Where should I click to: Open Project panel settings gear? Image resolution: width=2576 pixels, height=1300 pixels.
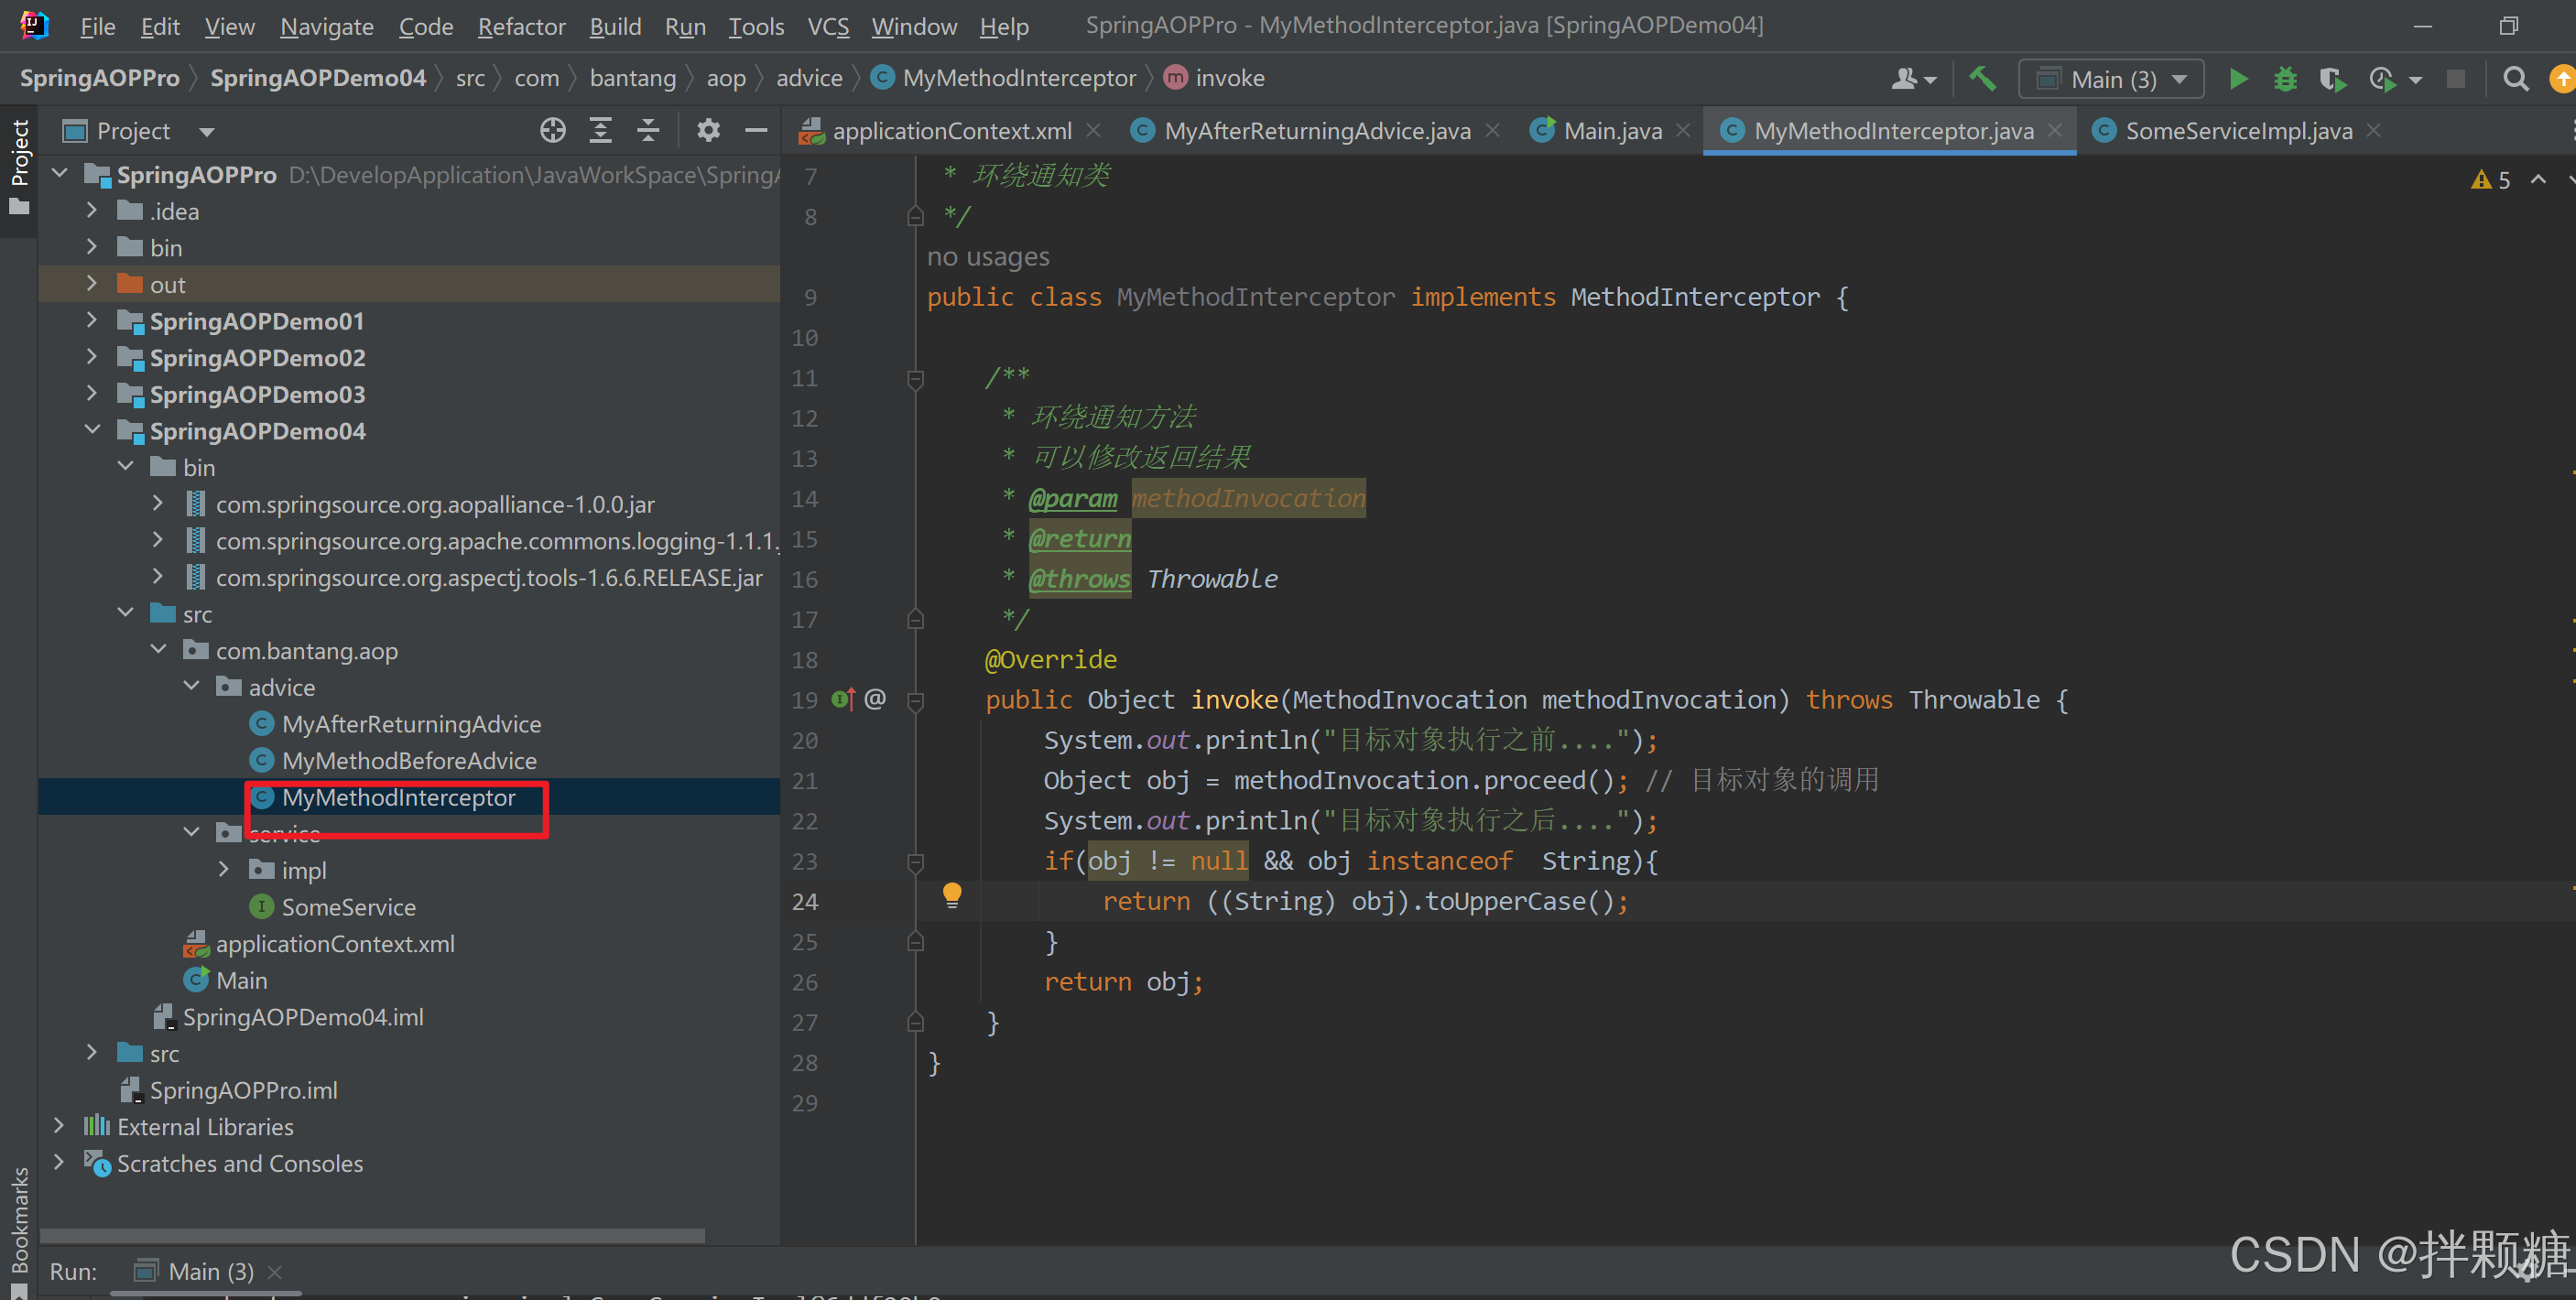pos(708,131)
